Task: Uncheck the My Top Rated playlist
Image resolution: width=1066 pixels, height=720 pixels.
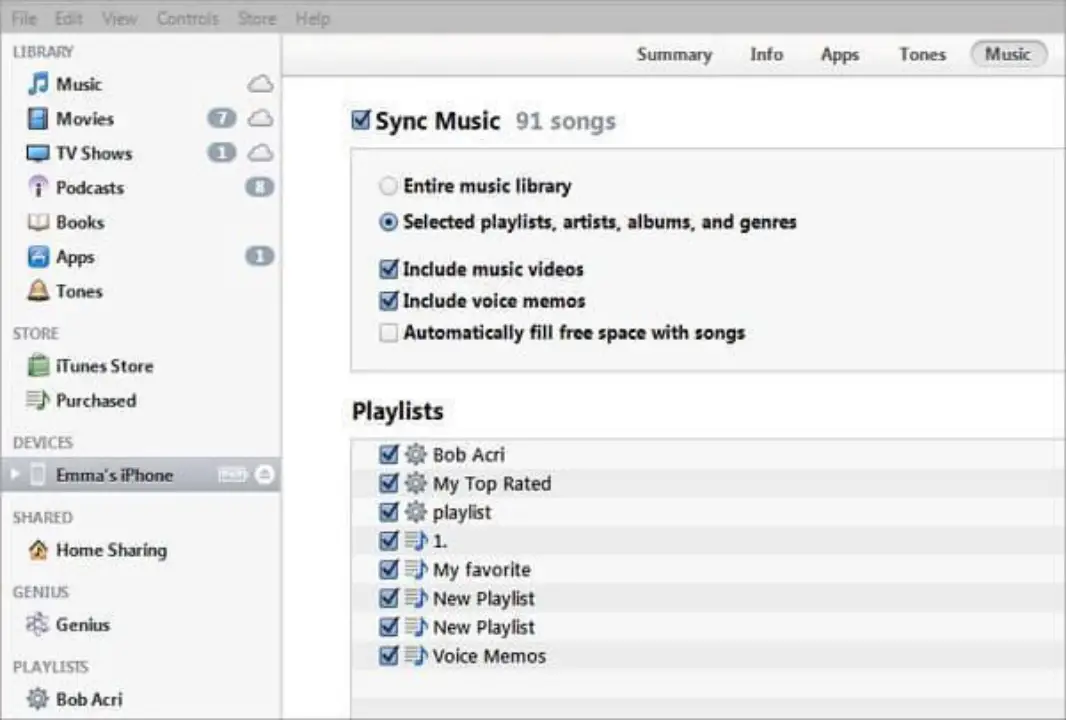Action: coord(389,484)
